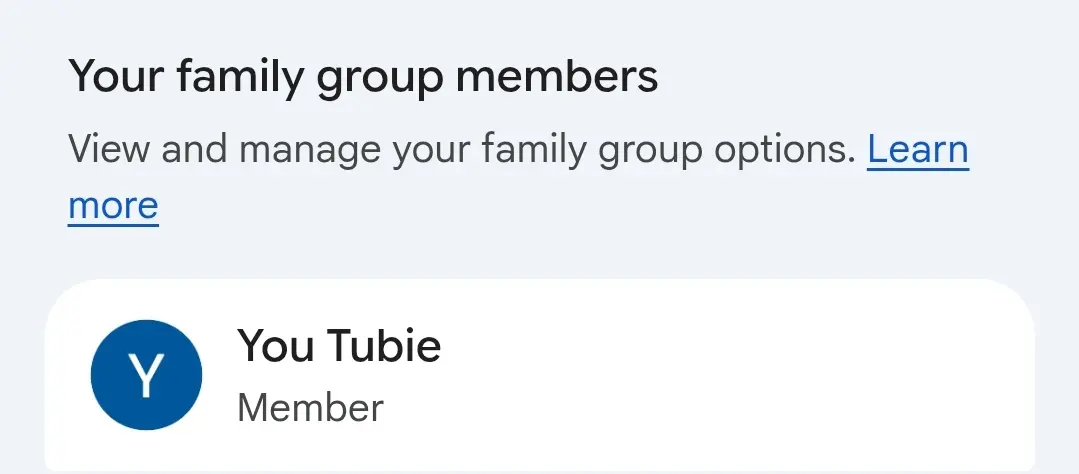View You Tubie's profile picture icon
The image size is (1079, 474).
point(146,375)
